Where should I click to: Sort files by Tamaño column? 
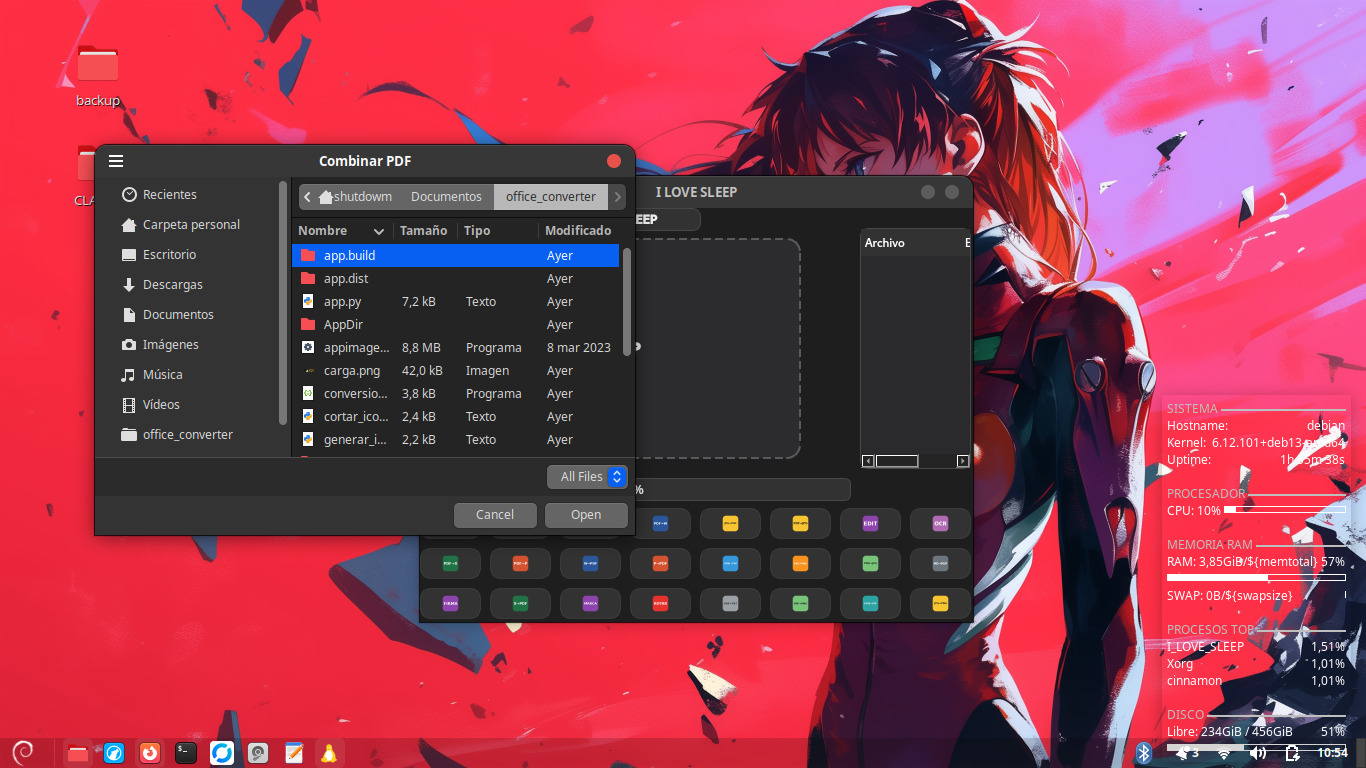(425, 231)
